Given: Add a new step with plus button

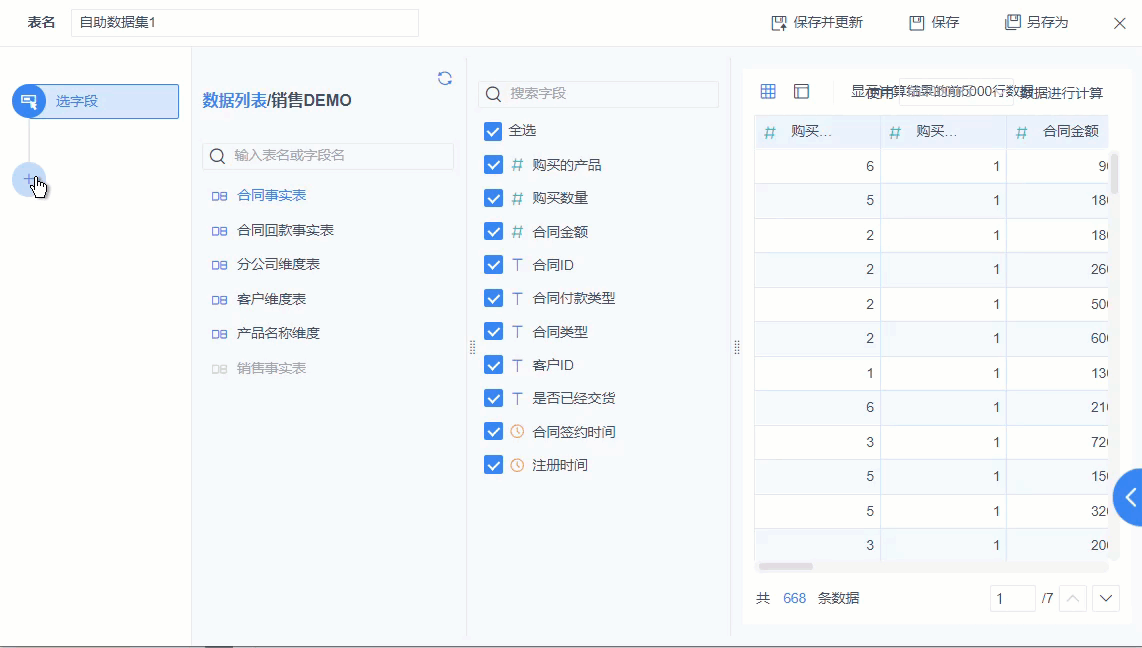Looking at the screenshot, I should (x=29, y=180).
